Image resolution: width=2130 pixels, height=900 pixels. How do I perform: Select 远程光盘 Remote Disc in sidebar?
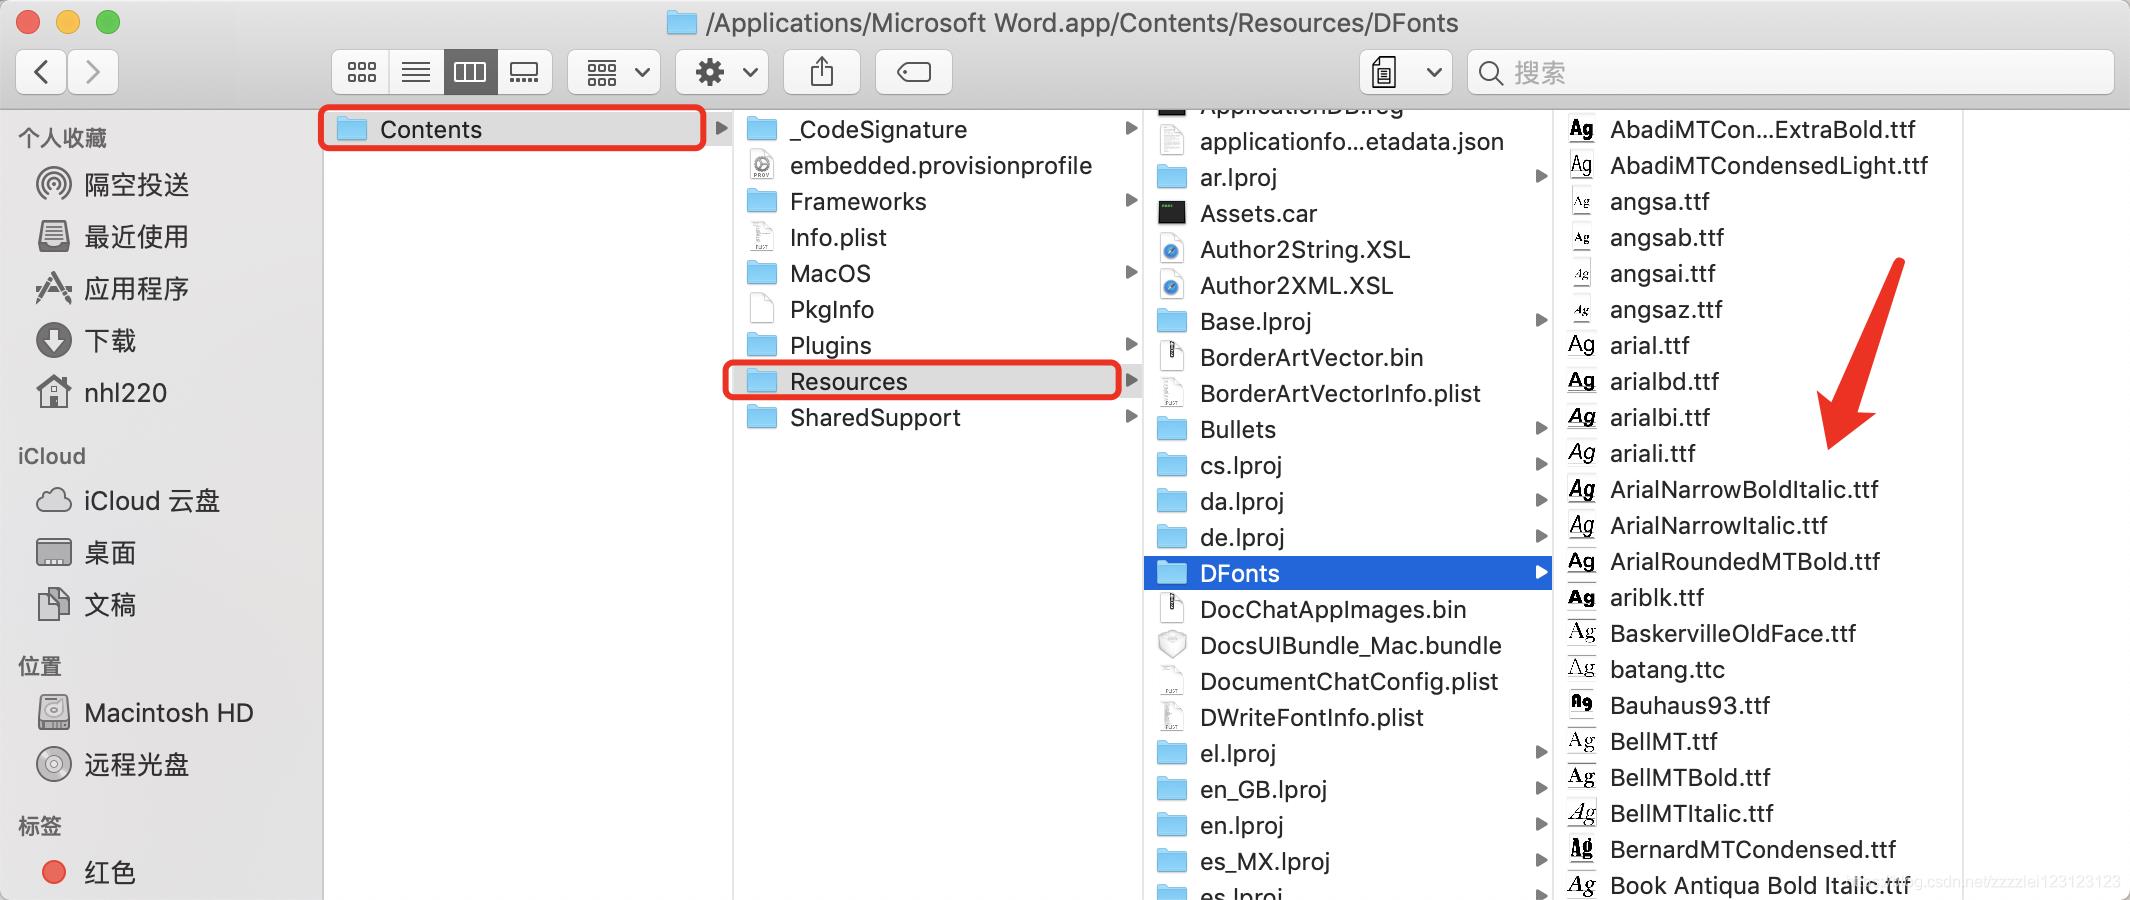pyautogui.click(x=112, y=765)
